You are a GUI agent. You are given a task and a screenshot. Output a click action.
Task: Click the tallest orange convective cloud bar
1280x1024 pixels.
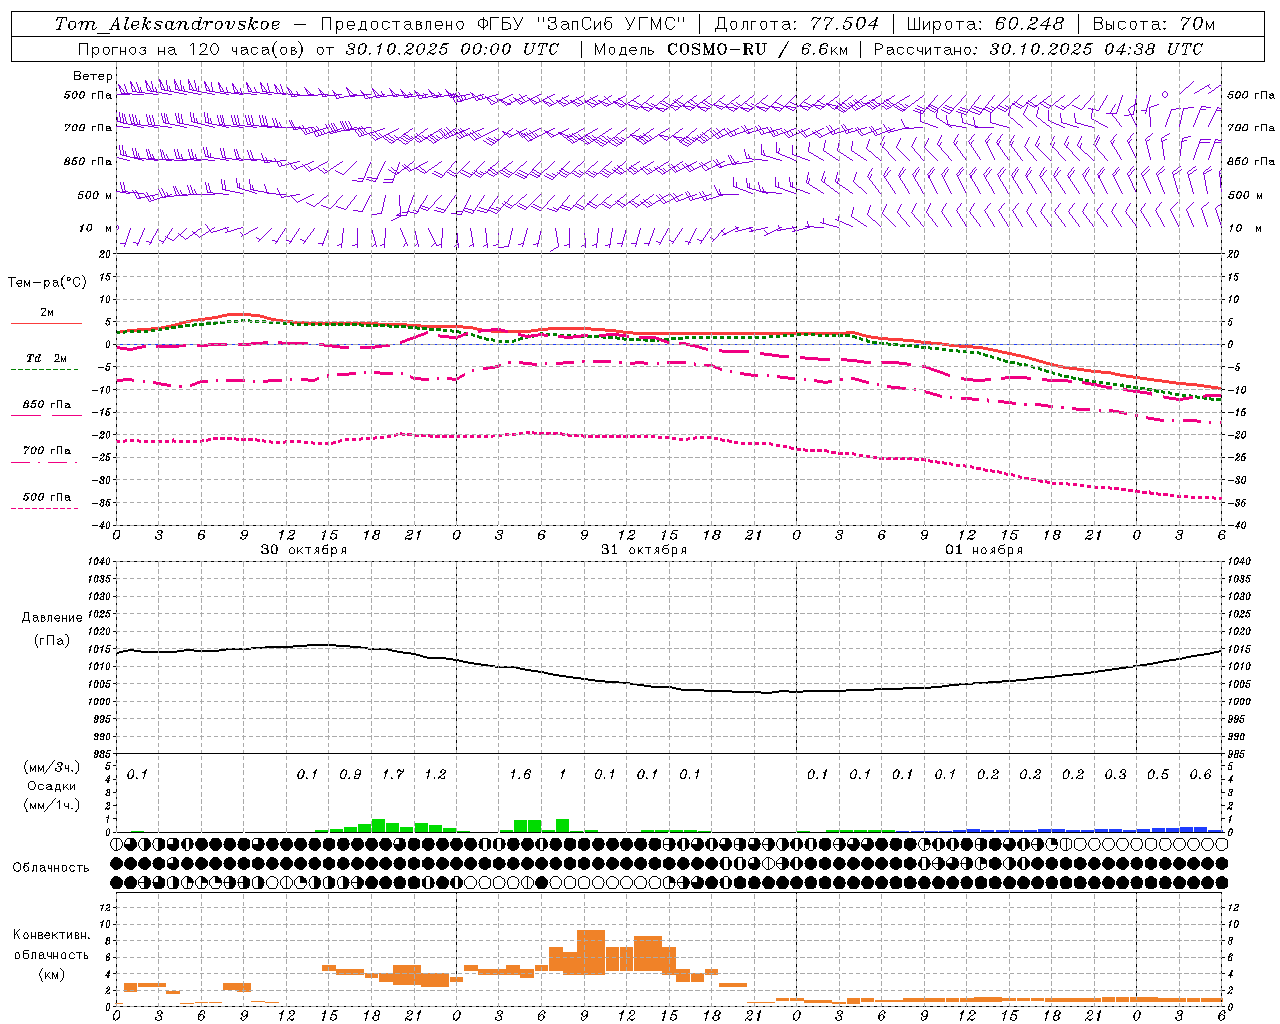(591, 952)
